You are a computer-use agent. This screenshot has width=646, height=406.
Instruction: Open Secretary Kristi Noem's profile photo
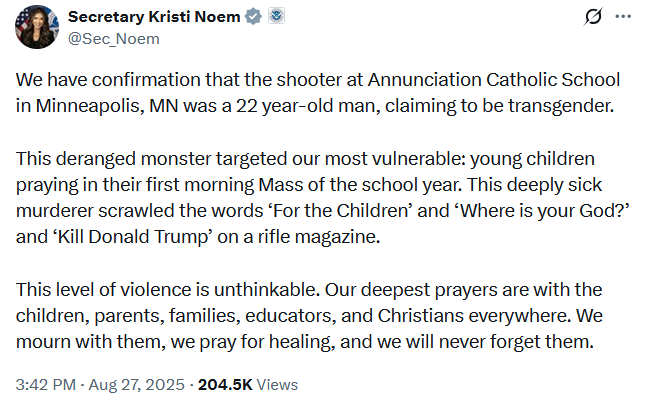[x=38, y=26]
